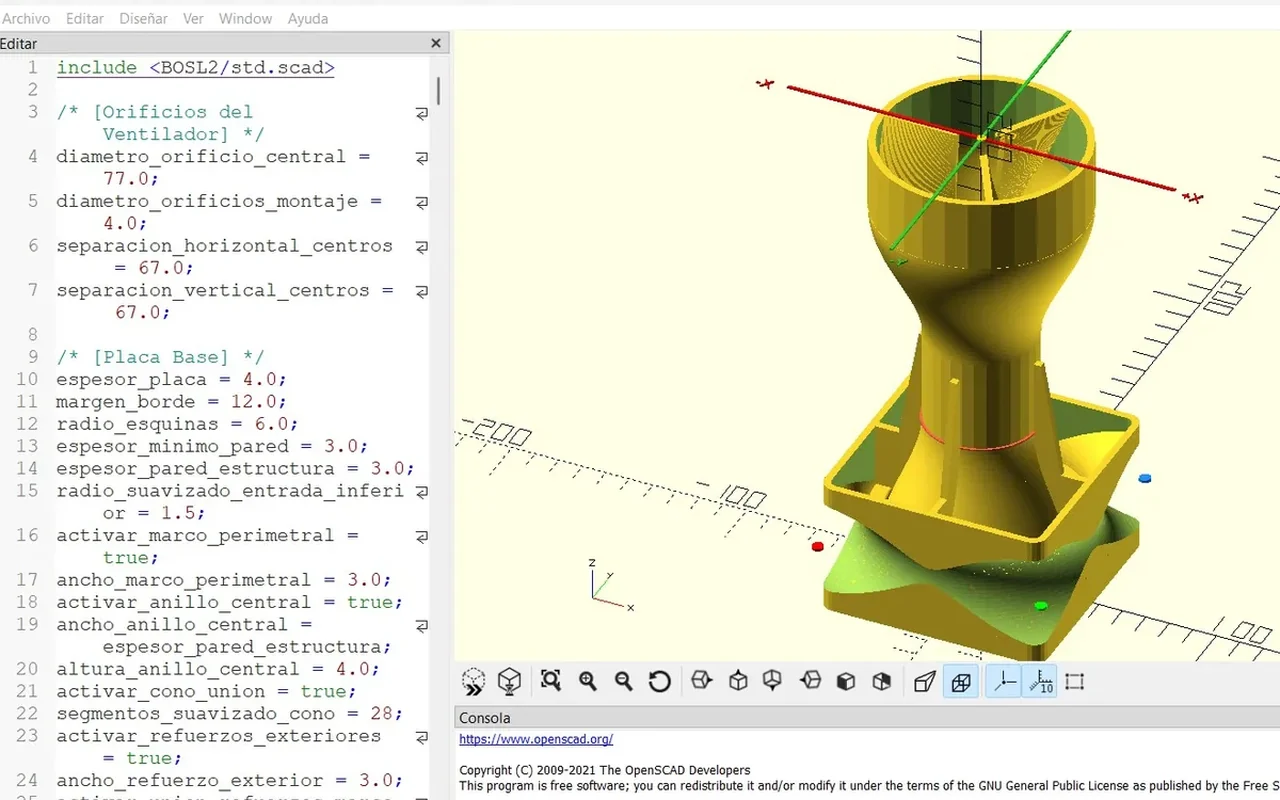Enable Perspective projection mode

[925, 681]
